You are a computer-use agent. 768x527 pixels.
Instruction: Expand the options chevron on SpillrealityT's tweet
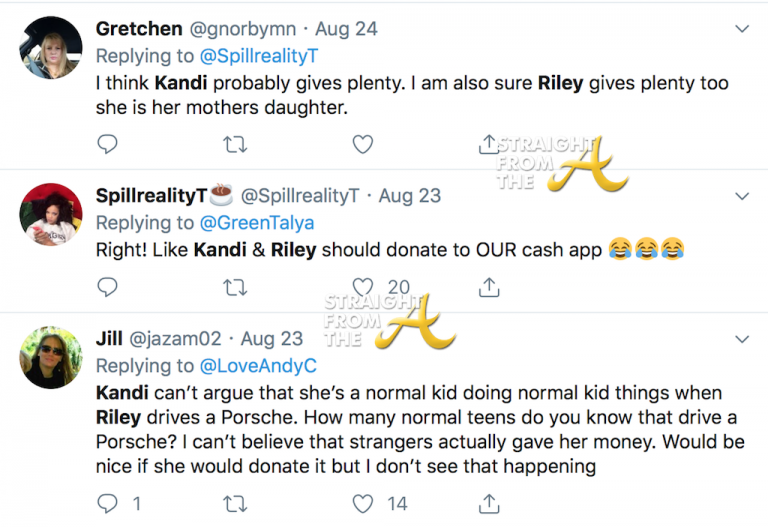tap(742, 194)
